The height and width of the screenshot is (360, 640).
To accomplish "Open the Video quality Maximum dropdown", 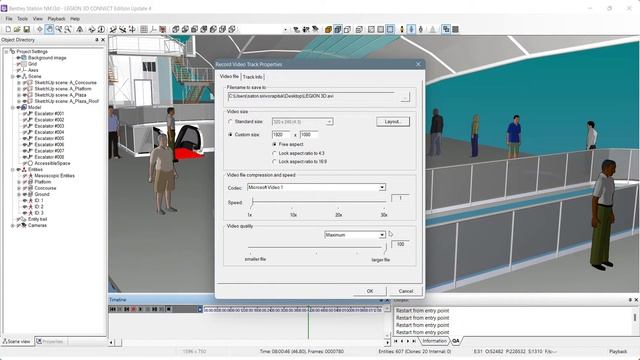I will click(x=382, y=235).
